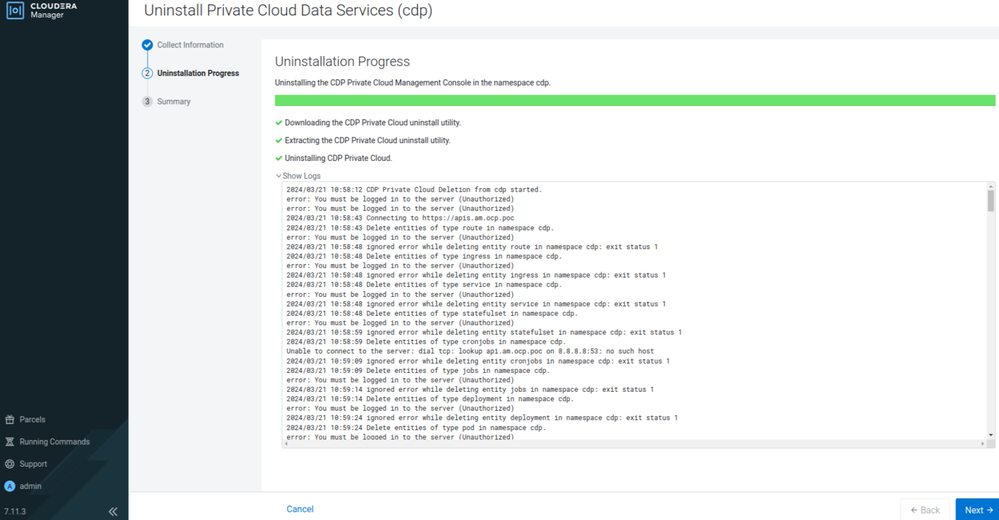Click the 'Downloading the CDP Private Cloud uninstall utility' text
999x520 pixels.
[373, 122]
